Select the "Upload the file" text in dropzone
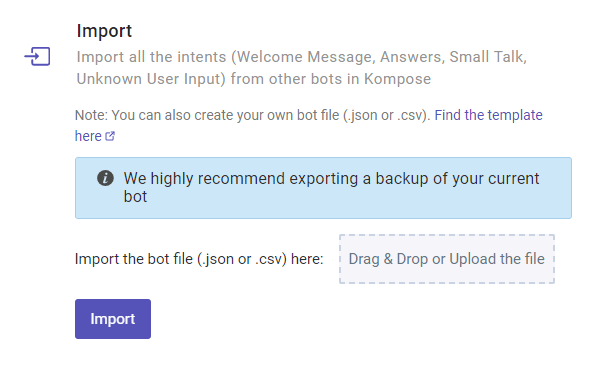 click(497, 259)
